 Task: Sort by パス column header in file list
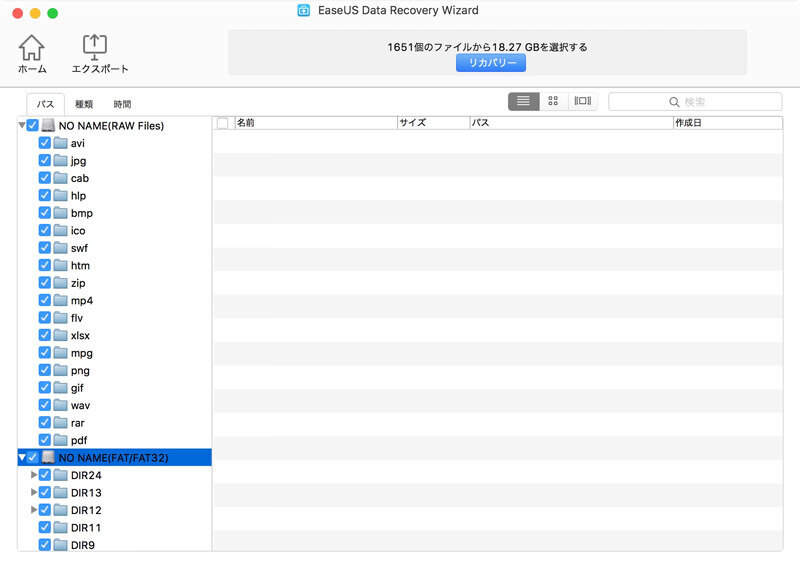pyautogui.click(x=571, y=123)
